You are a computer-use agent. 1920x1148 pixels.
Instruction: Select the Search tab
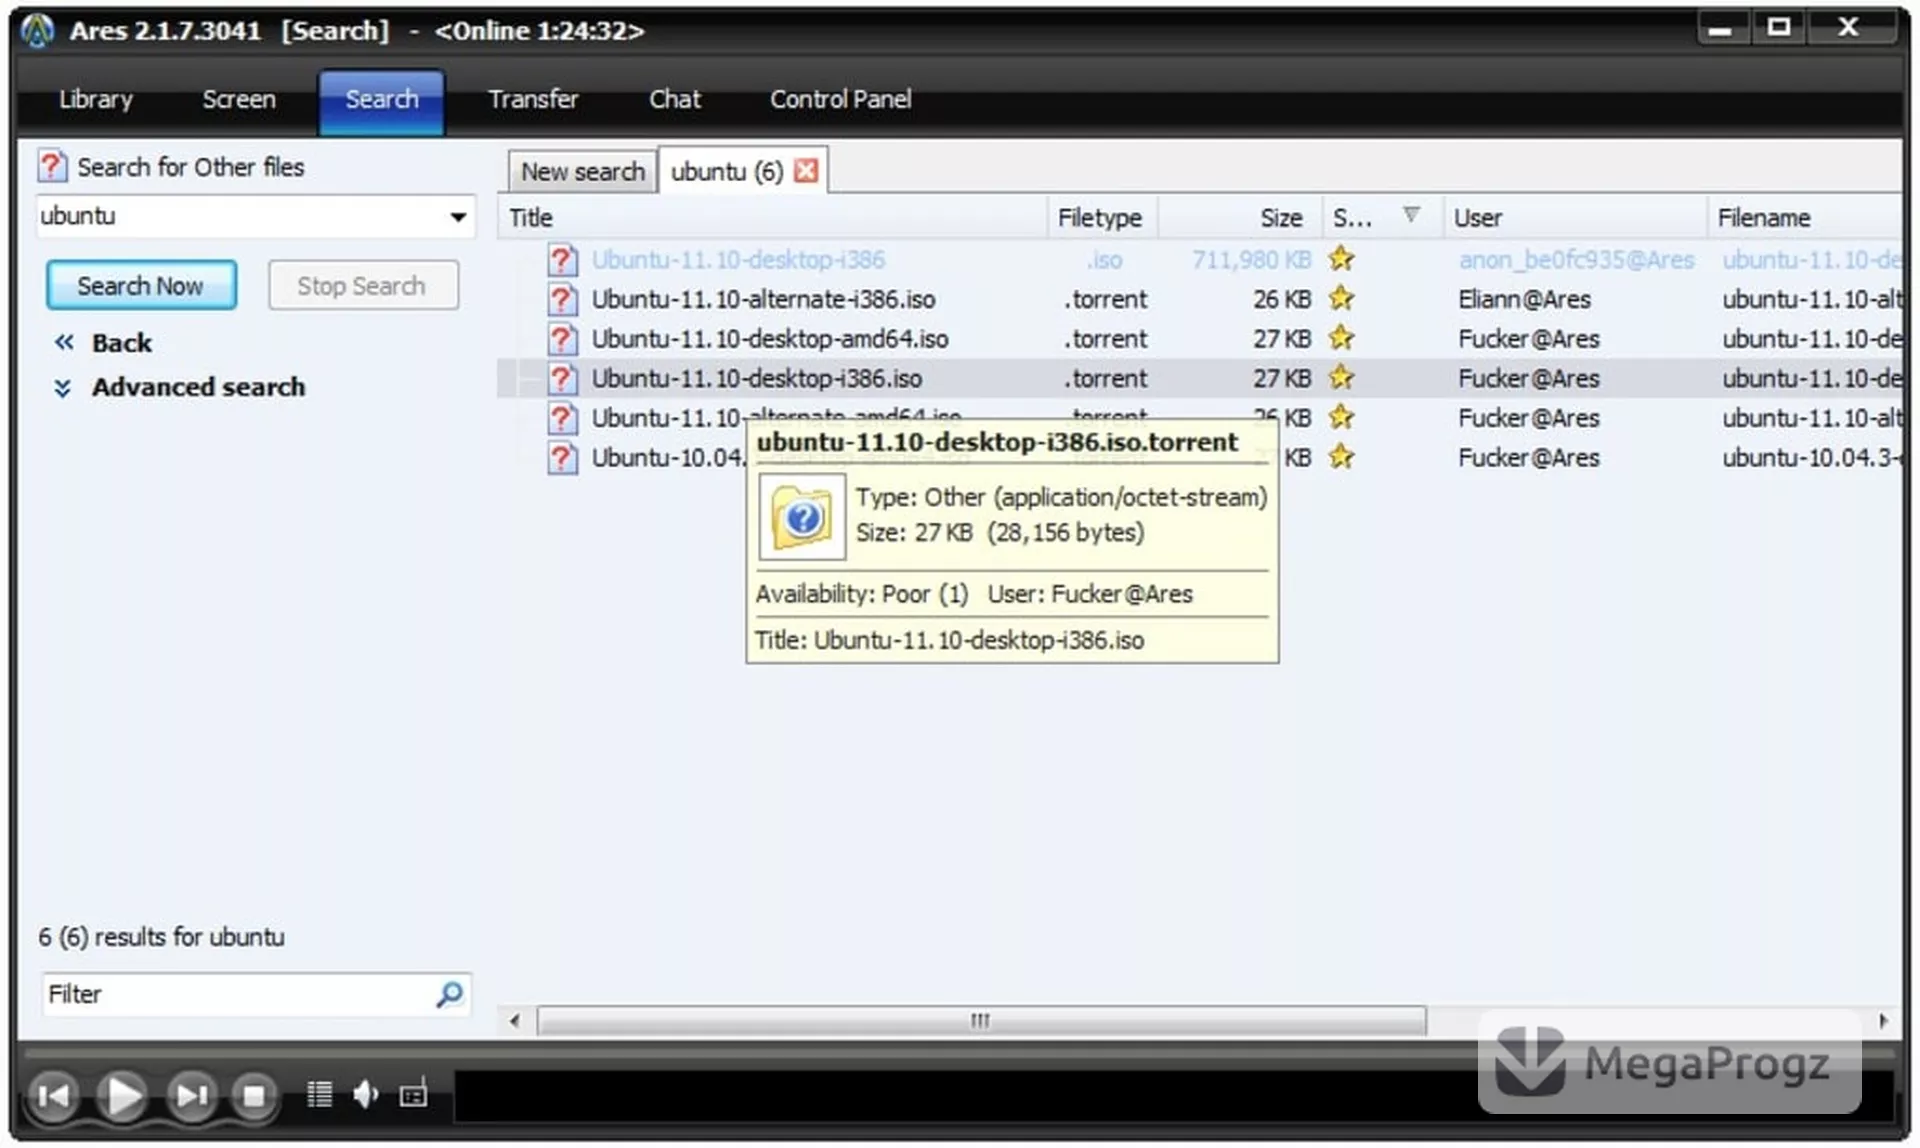pyautogui.click(x=382, y=100)
